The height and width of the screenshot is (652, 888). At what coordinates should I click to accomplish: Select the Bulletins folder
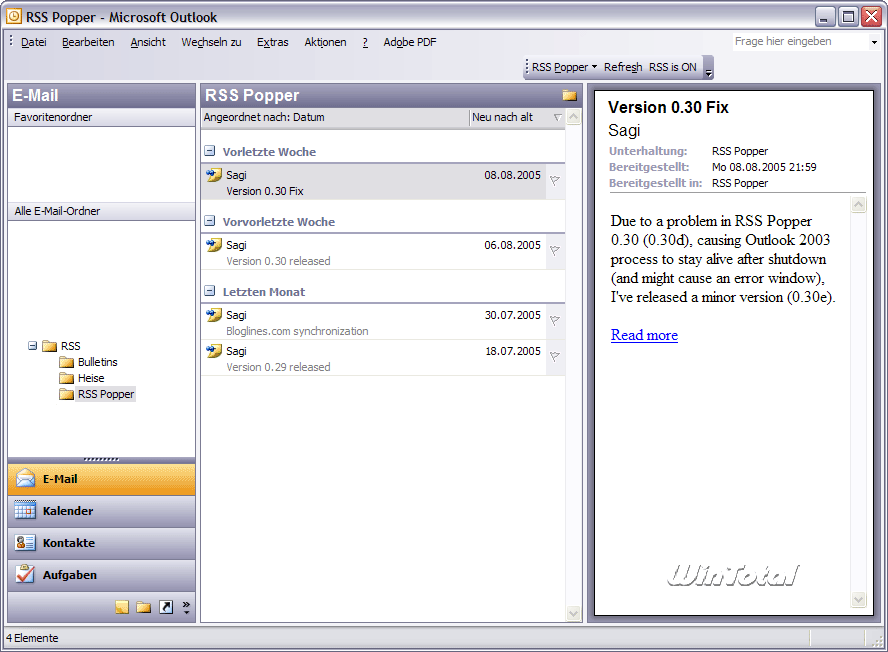[97, 362]
